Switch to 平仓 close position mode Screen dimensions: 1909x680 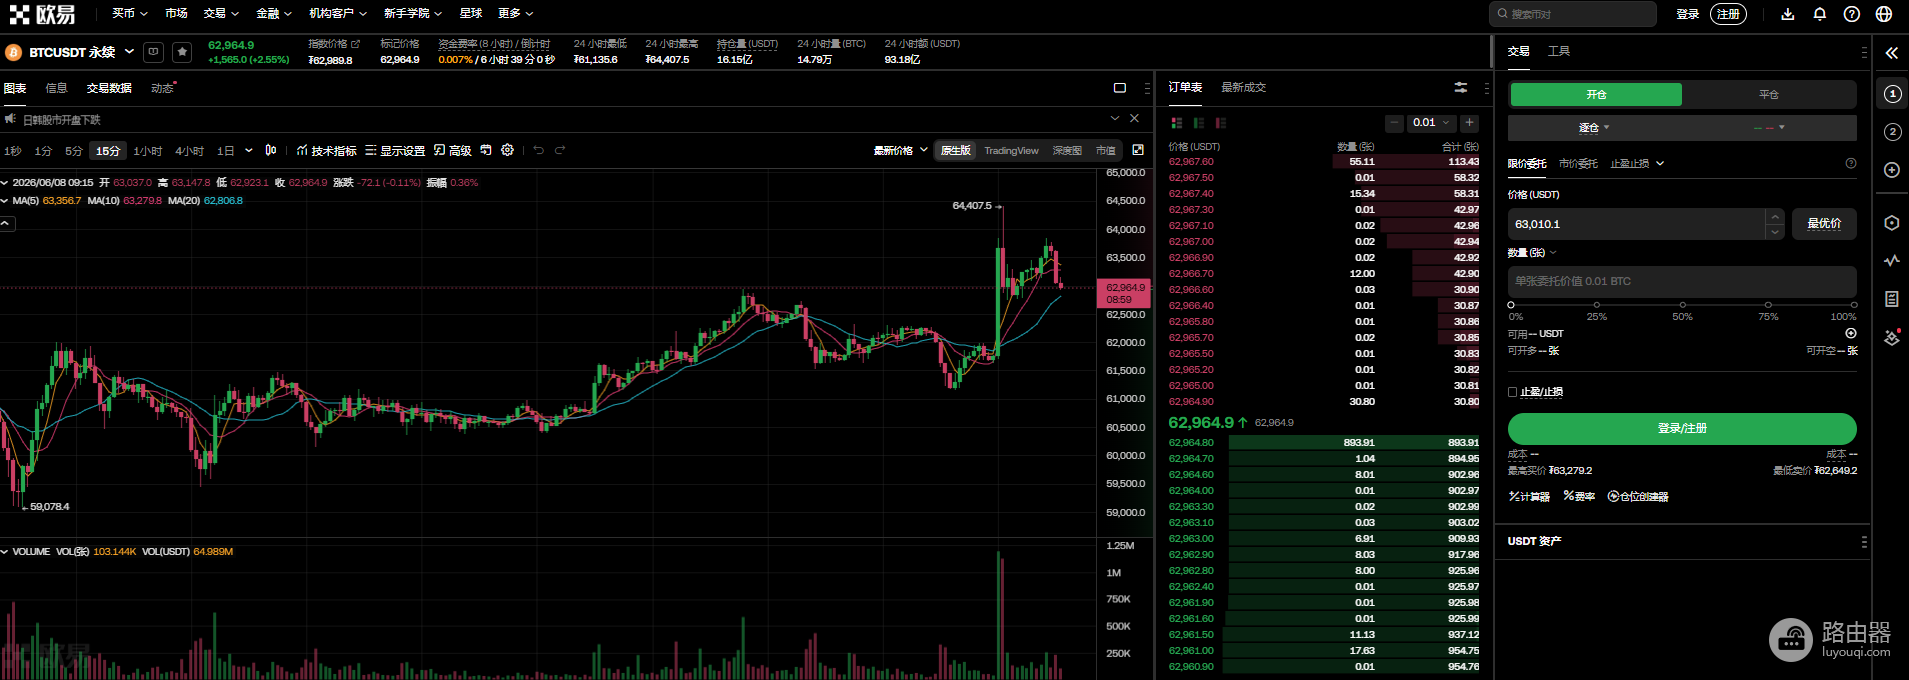pos(1769,94)
